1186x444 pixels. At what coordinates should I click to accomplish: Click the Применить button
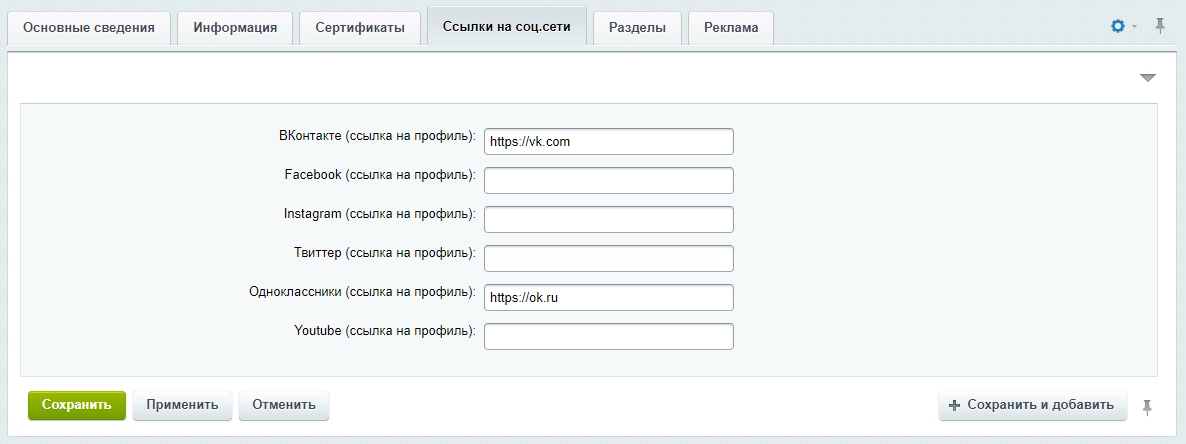182,405
